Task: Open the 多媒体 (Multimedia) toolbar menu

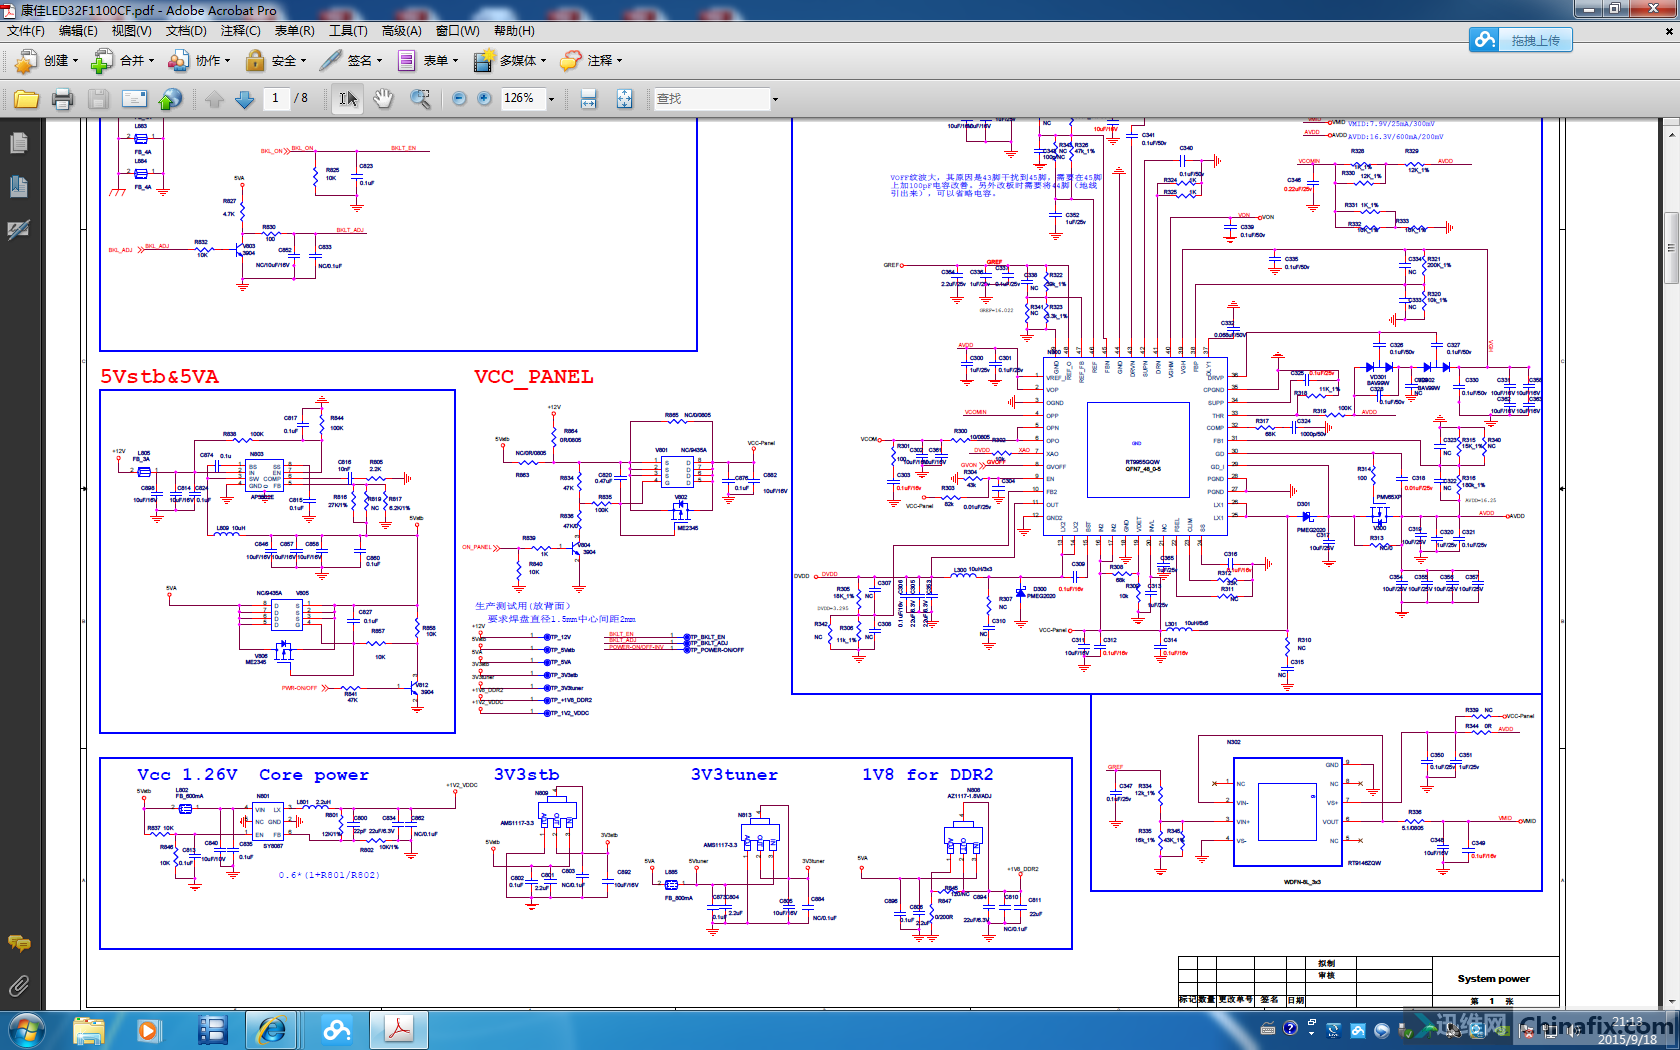Action: coord(510,61)
